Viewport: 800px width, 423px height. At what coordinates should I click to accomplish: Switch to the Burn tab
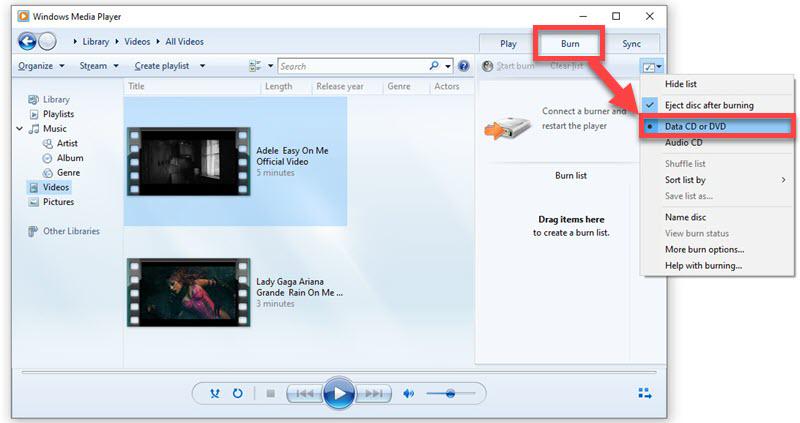(569, 44)
